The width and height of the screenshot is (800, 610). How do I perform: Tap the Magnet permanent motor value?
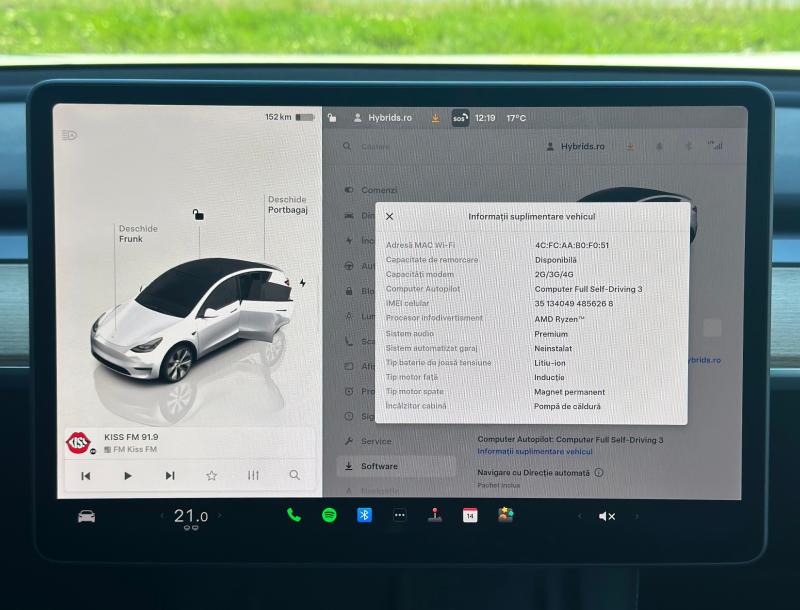click(x=569, y=392)
